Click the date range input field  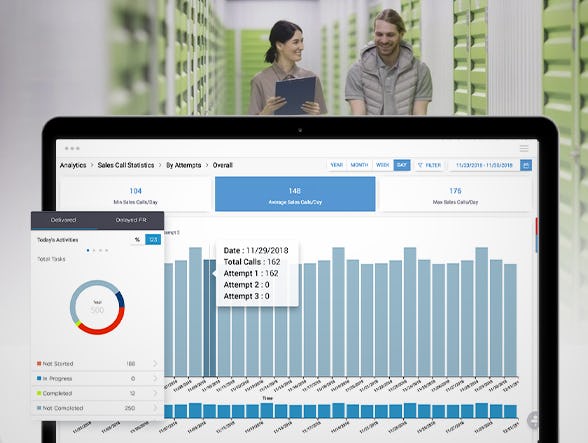[484, 165]
